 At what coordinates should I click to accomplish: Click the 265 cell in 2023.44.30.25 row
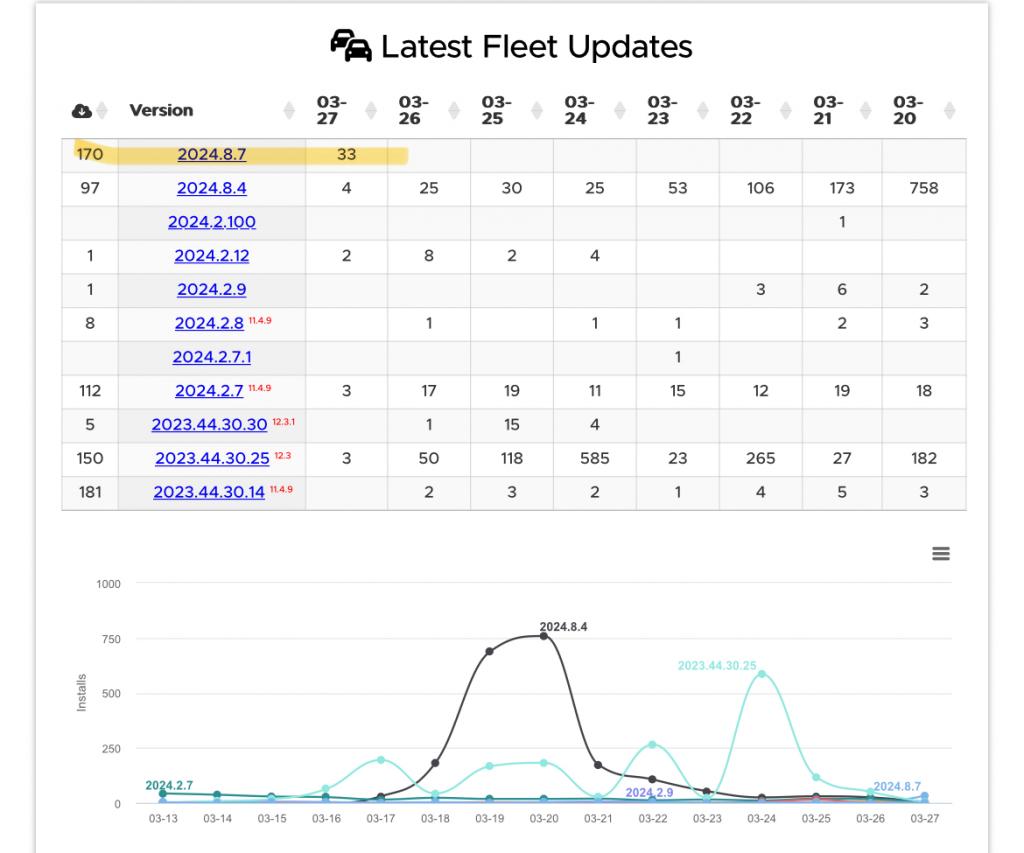pyautogui.click(x=760, y=459)
